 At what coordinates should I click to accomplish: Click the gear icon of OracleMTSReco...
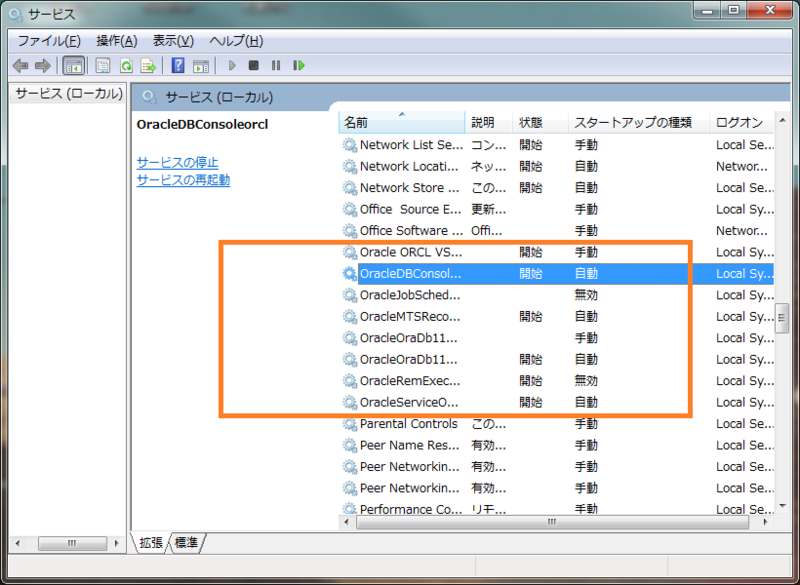point(349,316)
